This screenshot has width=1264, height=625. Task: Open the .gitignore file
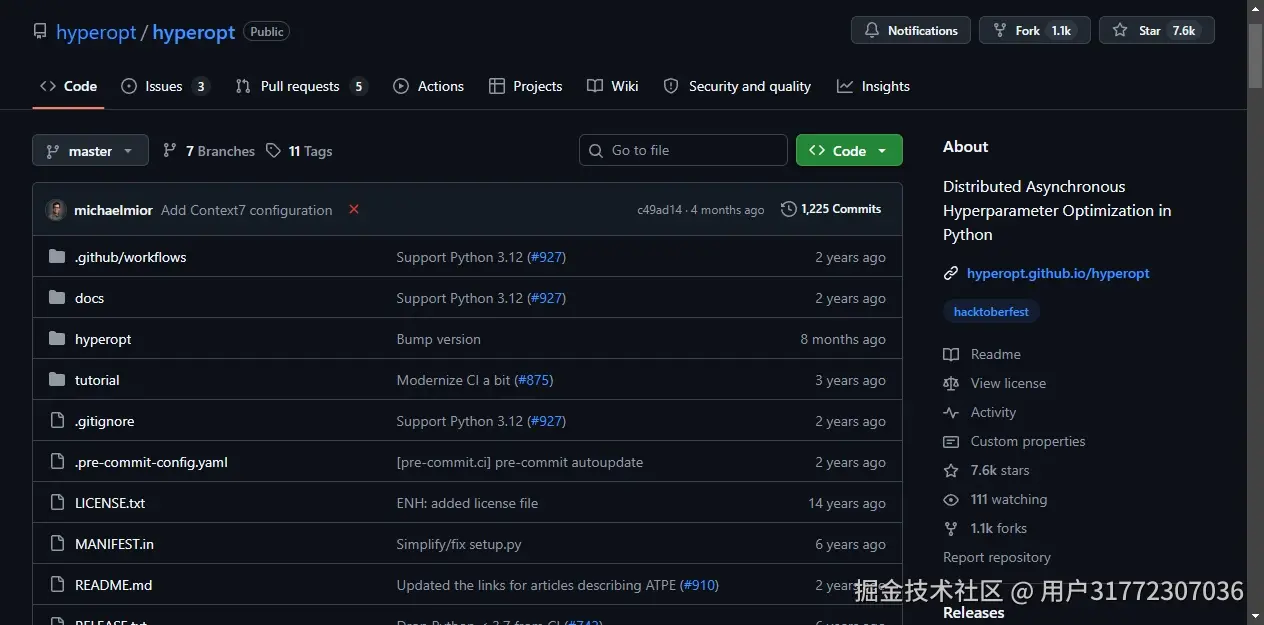104,421
